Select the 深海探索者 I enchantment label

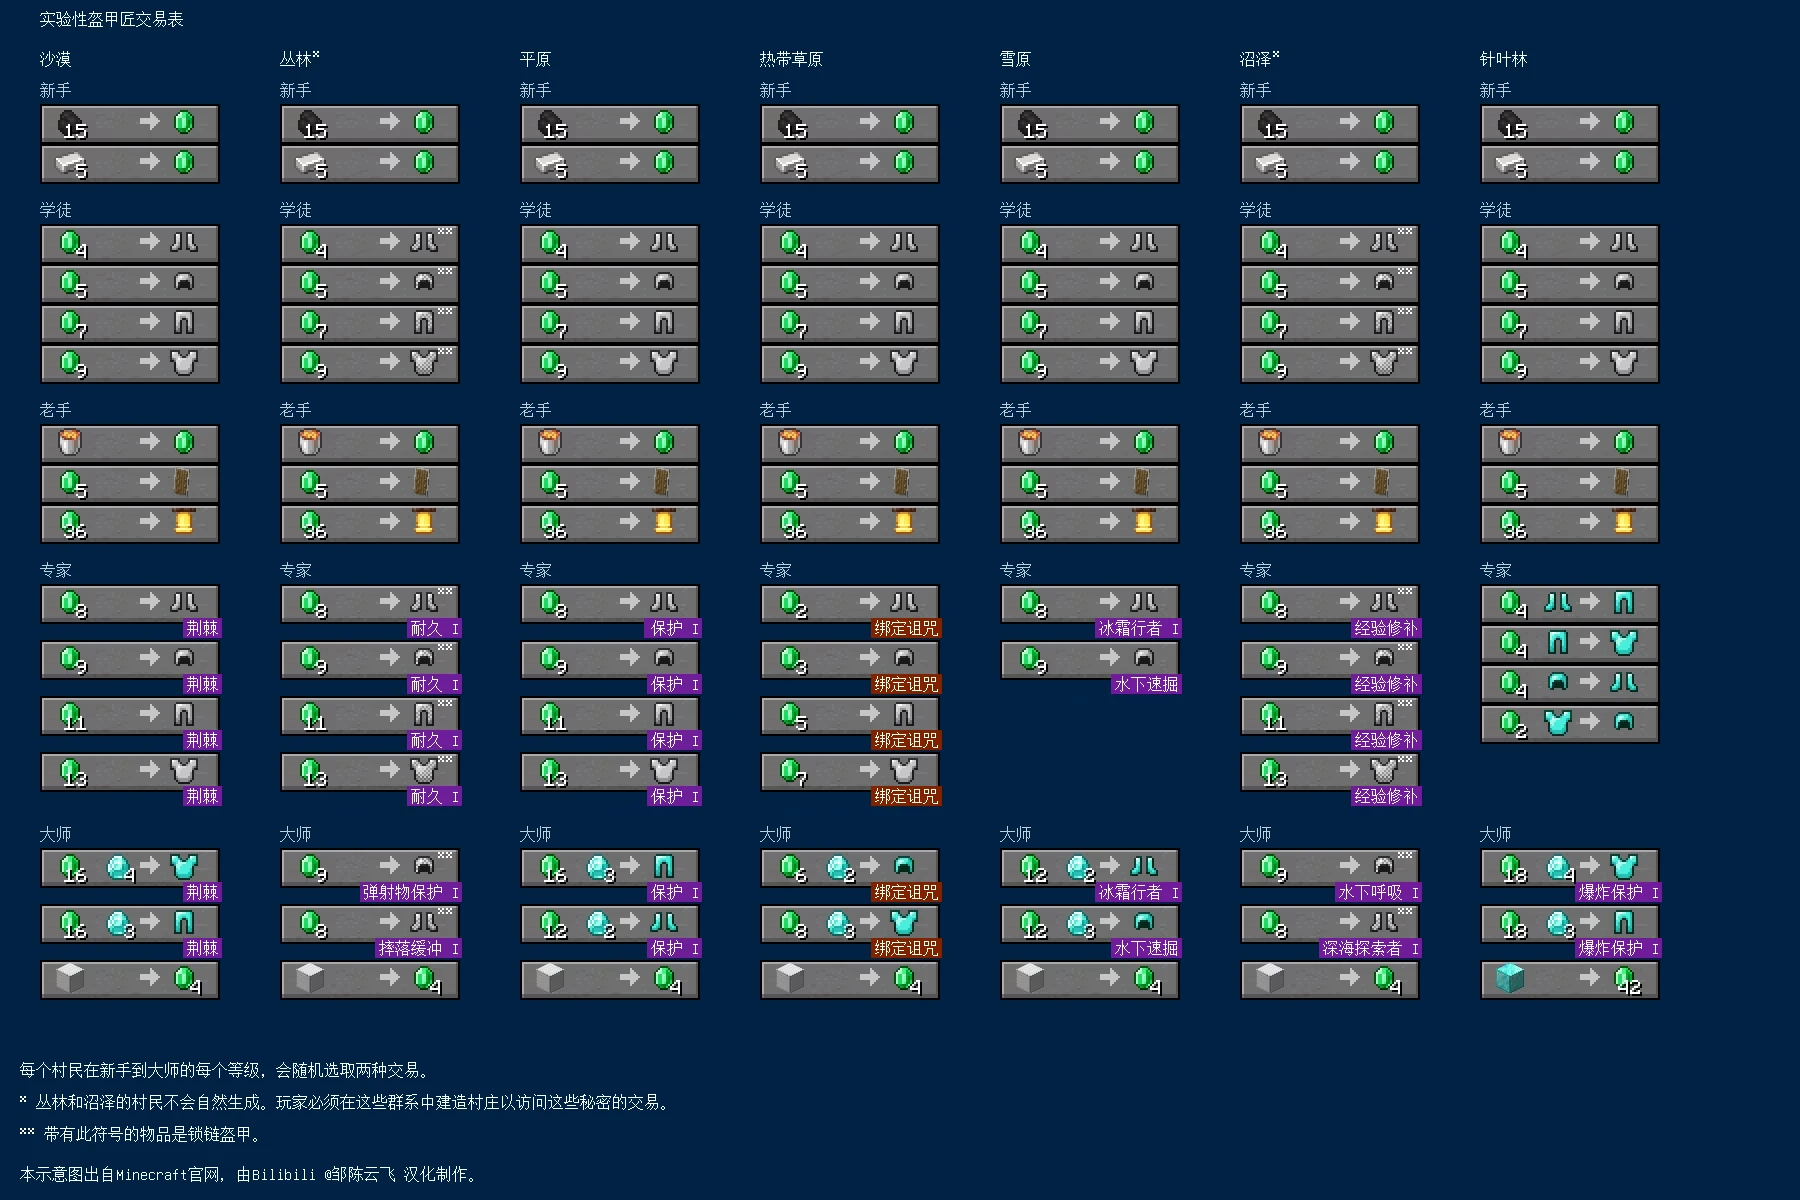coord(1371,948)
